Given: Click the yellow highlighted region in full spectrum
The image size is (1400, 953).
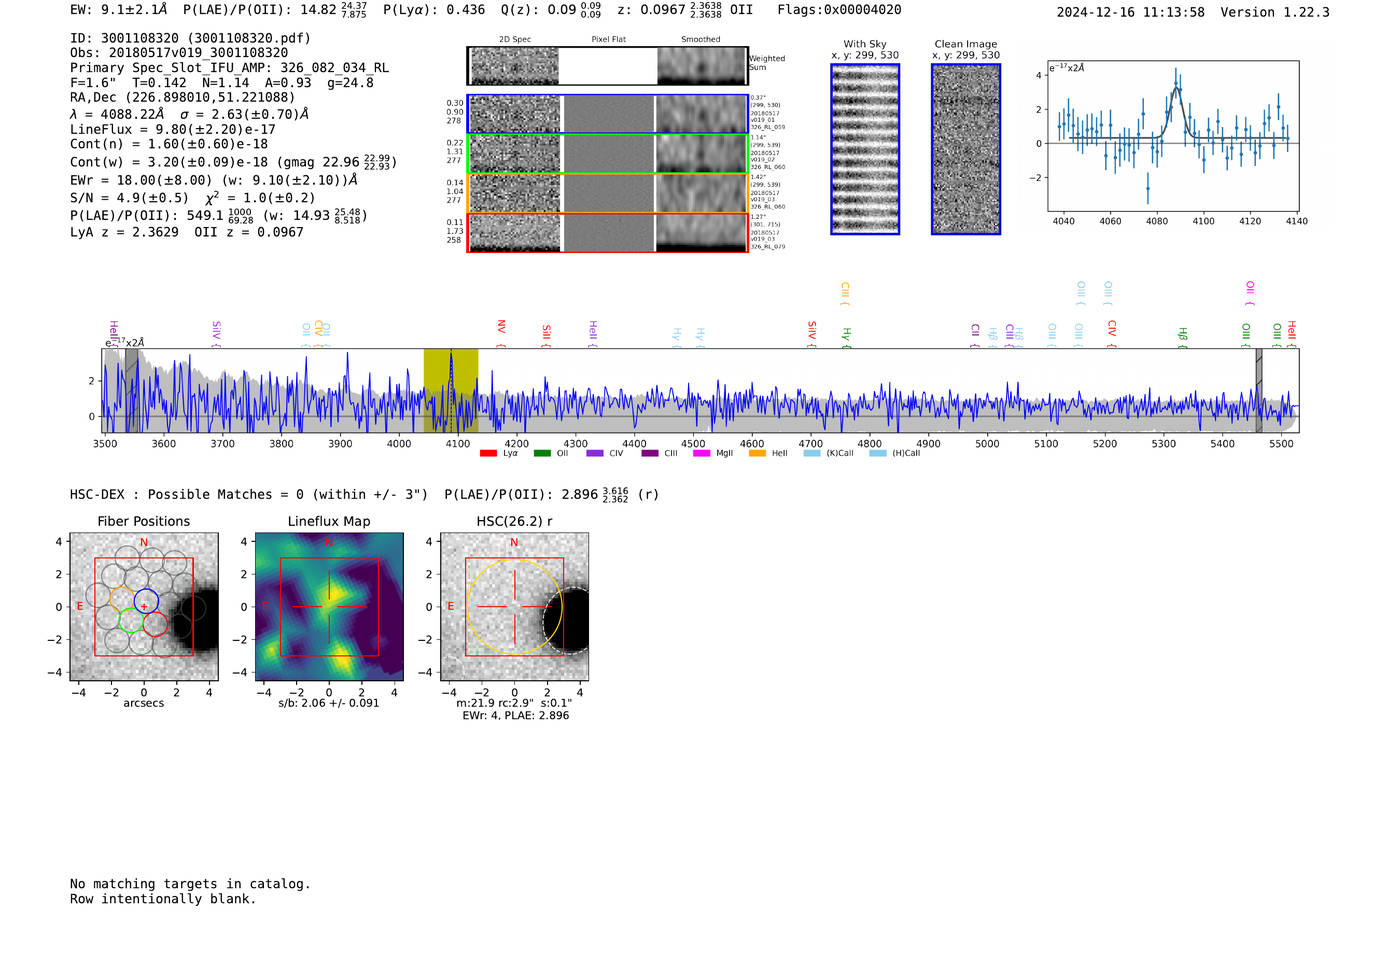Looking at the screenshot, I should point(451,390).
